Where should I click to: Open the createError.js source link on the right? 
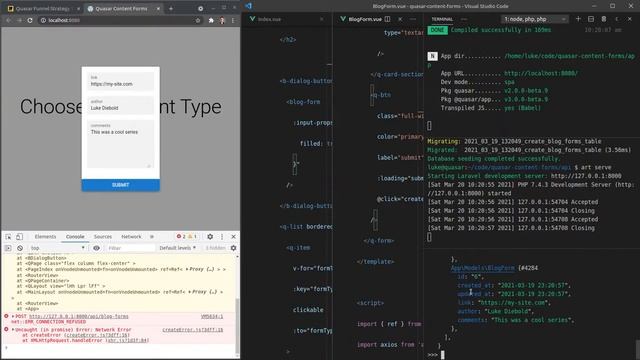tap(193, 329)
